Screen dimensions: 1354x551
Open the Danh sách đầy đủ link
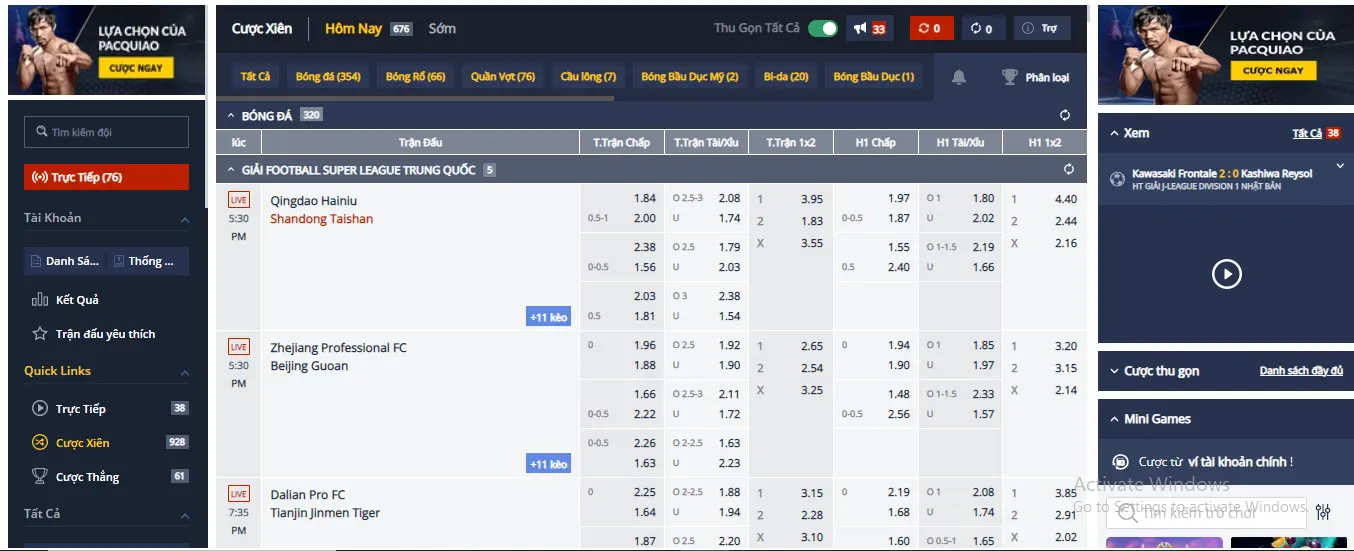pos(1300,371)
